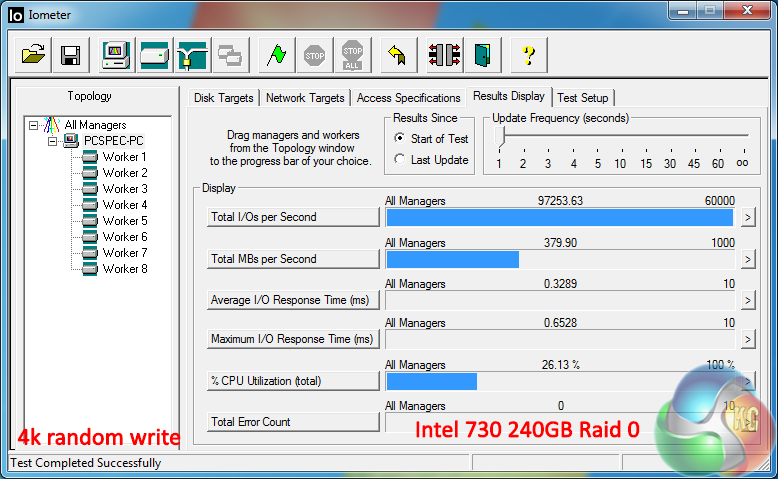Switch to Disk Targets tab

(x=223, y=98)
